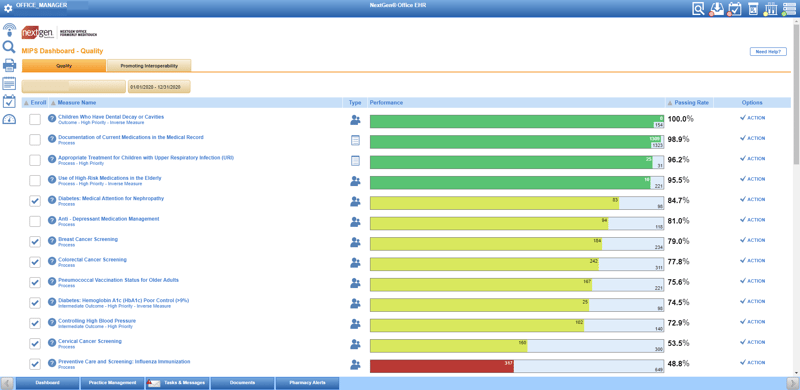Uncheck Pneumococcal Vaccination Status enrollment
Viewport: 800px width, 390px height.
click(35, 283)
